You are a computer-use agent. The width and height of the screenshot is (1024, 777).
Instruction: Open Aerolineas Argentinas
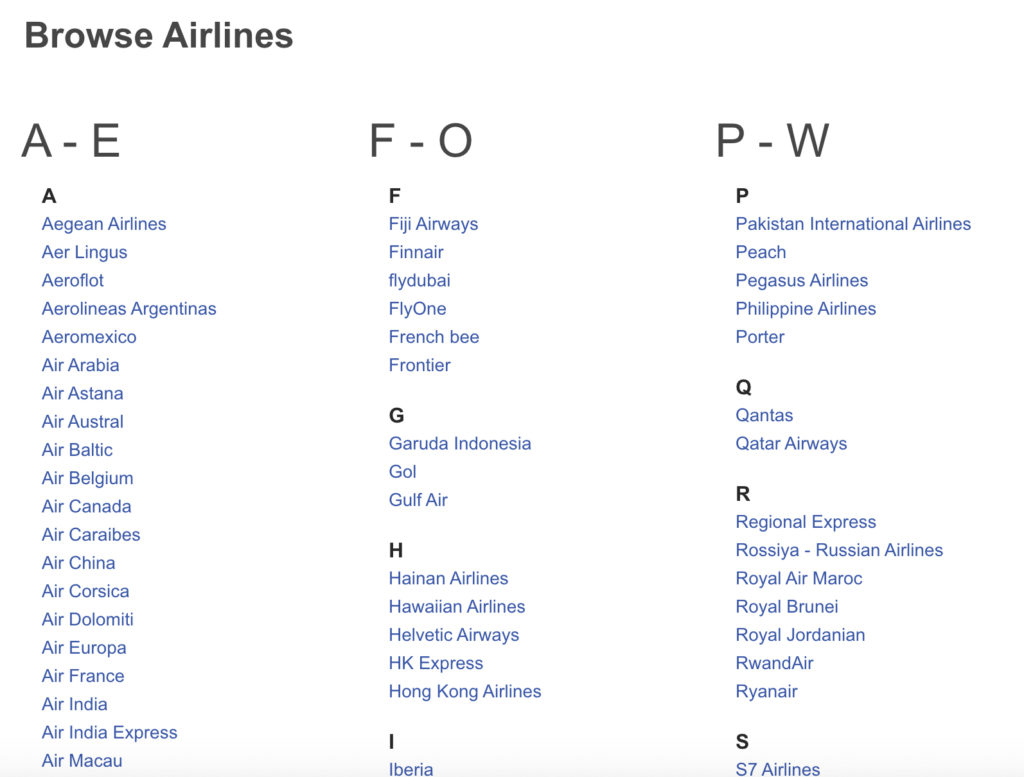128,308
